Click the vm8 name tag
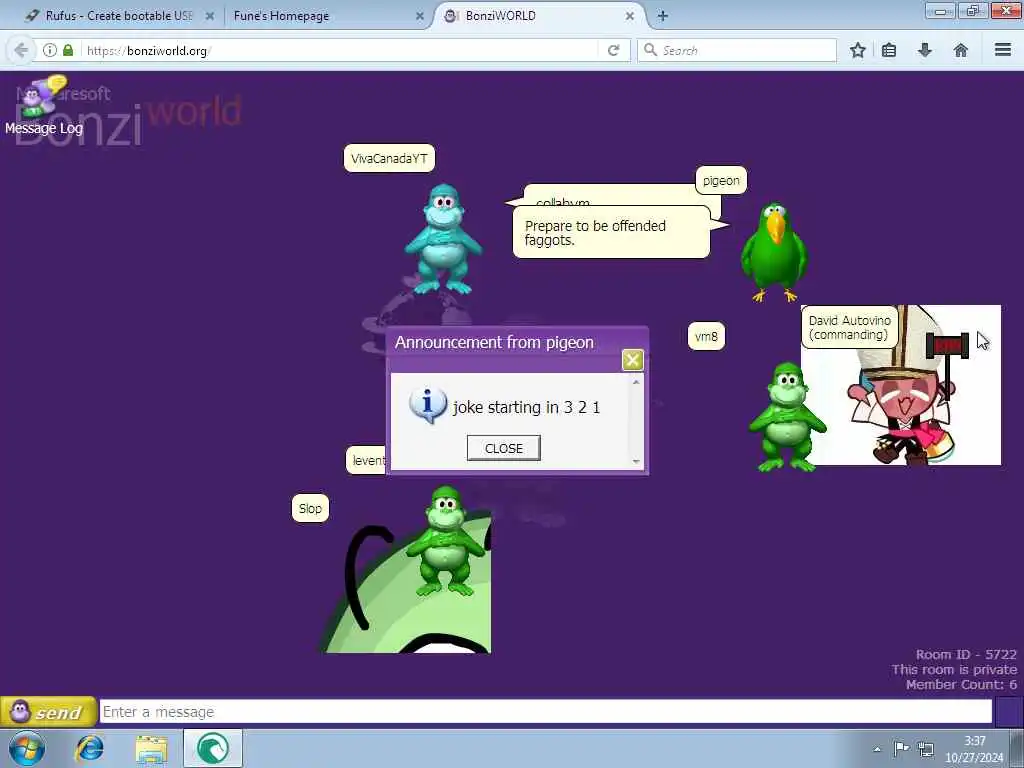1024x768 pixels. 706,336
